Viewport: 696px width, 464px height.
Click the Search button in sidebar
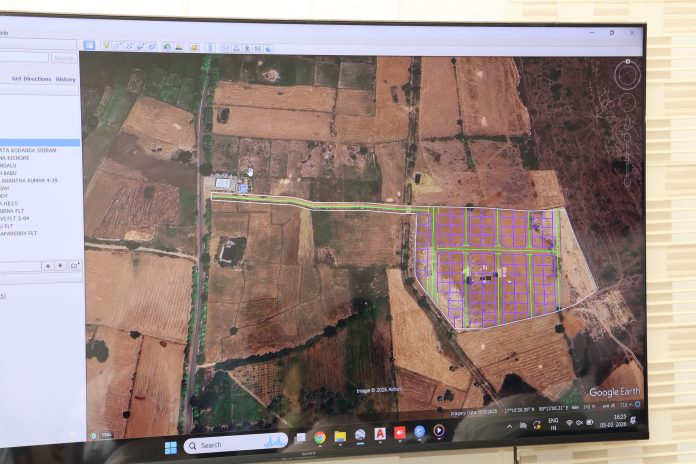click(x=63, y=58)
